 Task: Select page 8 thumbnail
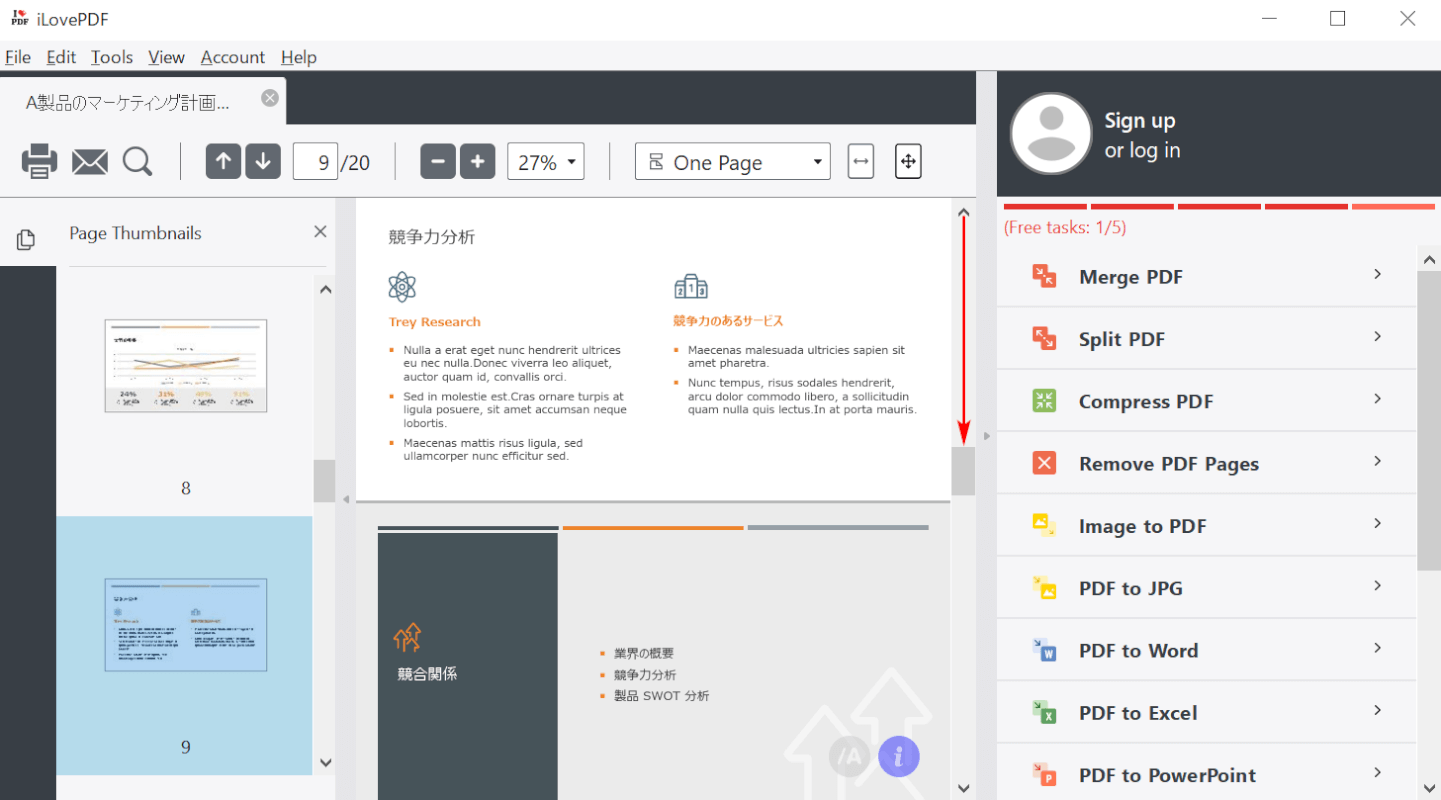pos(185,366)
